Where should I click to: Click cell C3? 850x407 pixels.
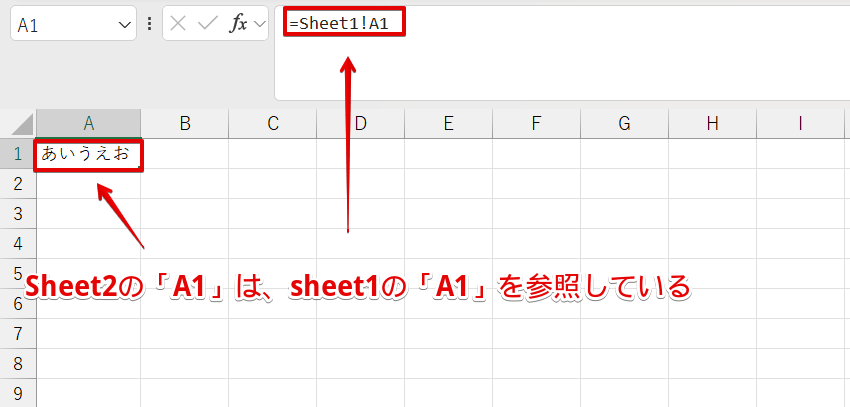click(x=273, y=214)
